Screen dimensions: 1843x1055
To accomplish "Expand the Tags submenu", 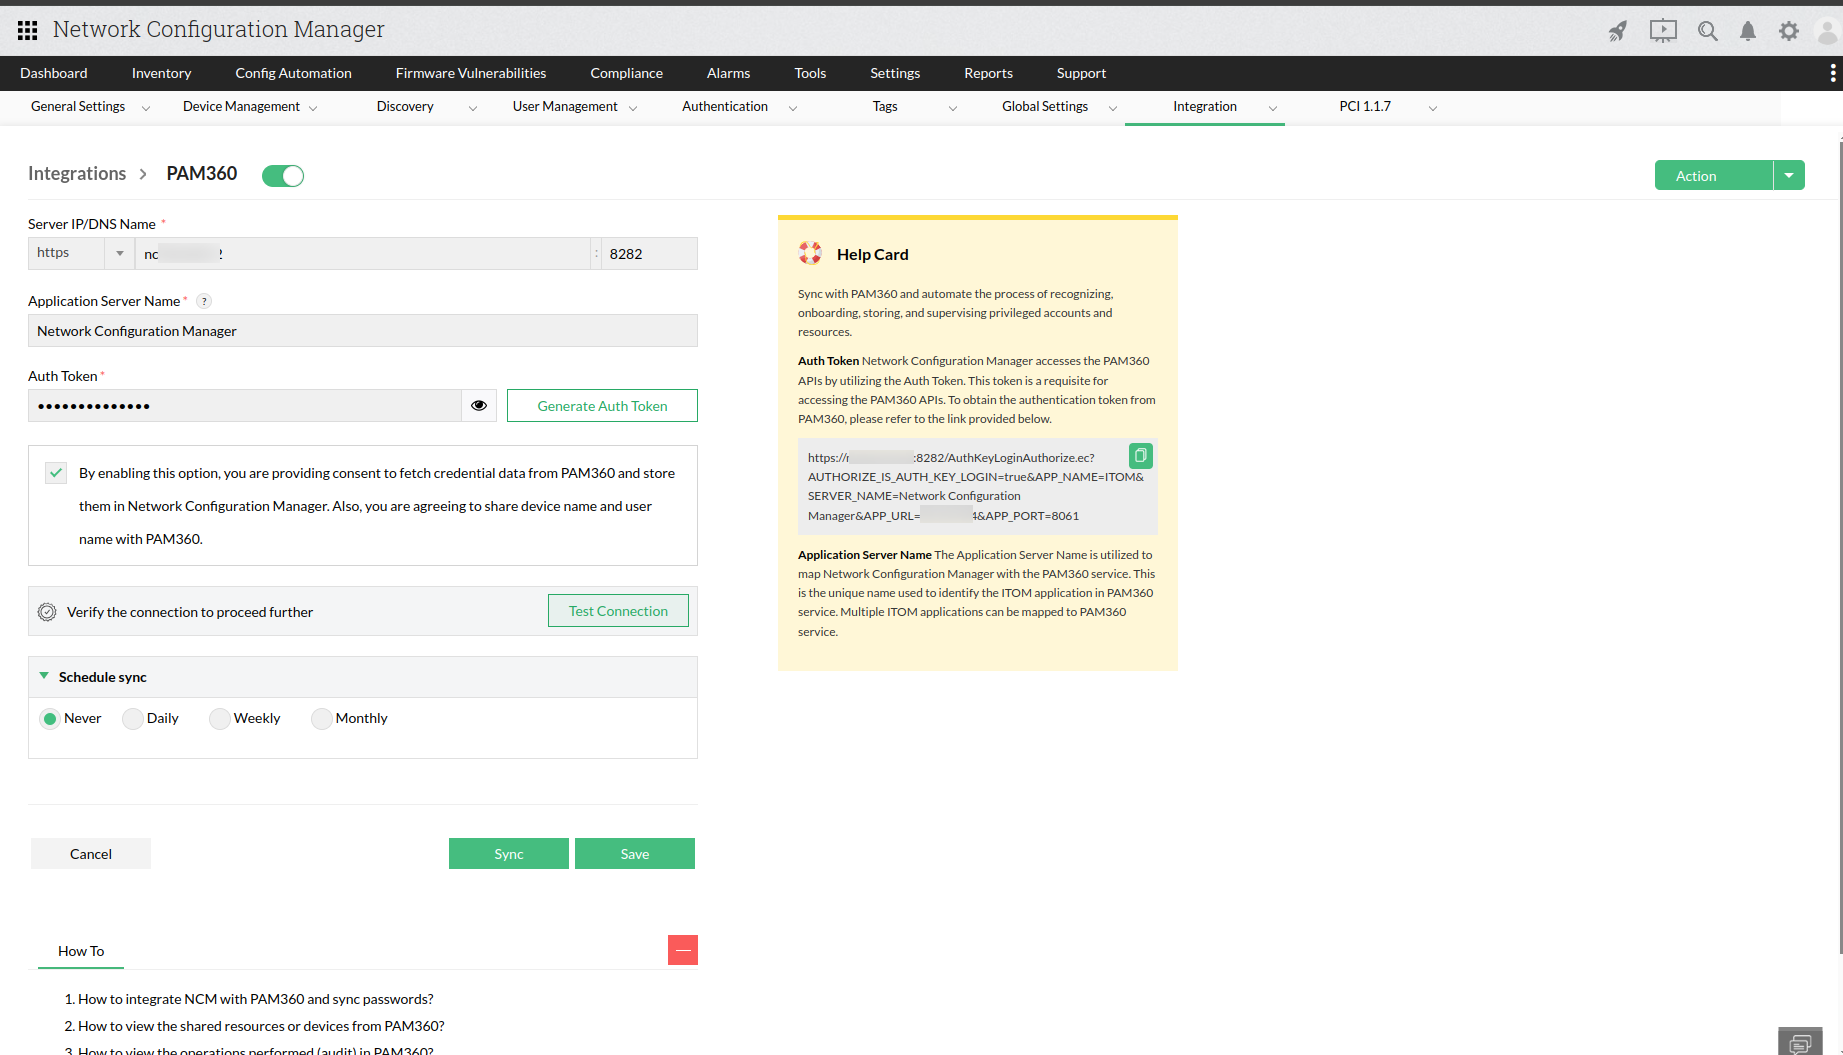I will (953, 108).
